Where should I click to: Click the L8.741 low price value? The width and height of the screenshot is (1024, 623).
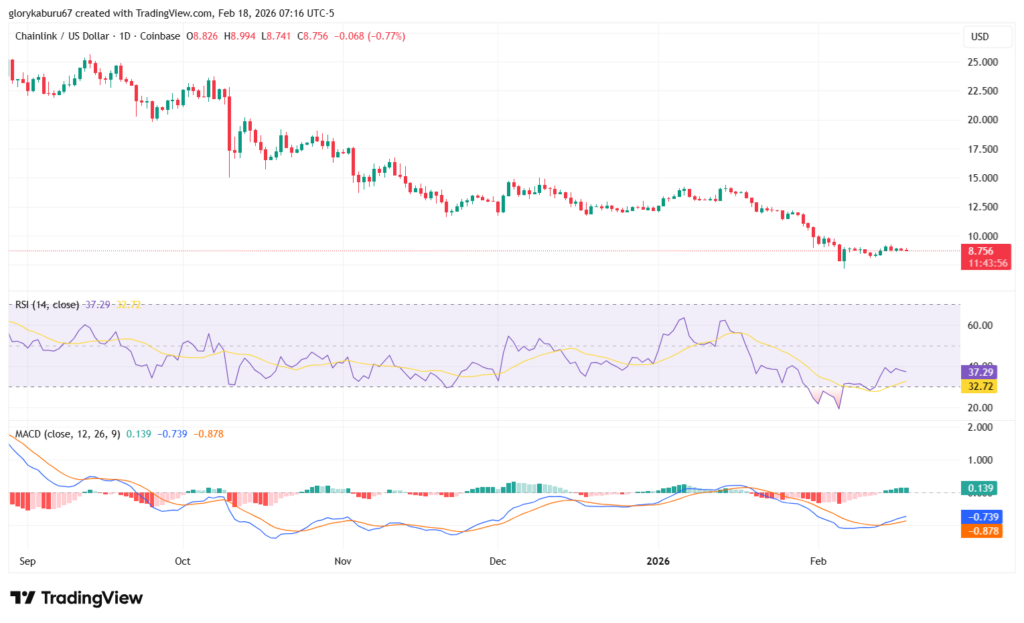(276, 37)
